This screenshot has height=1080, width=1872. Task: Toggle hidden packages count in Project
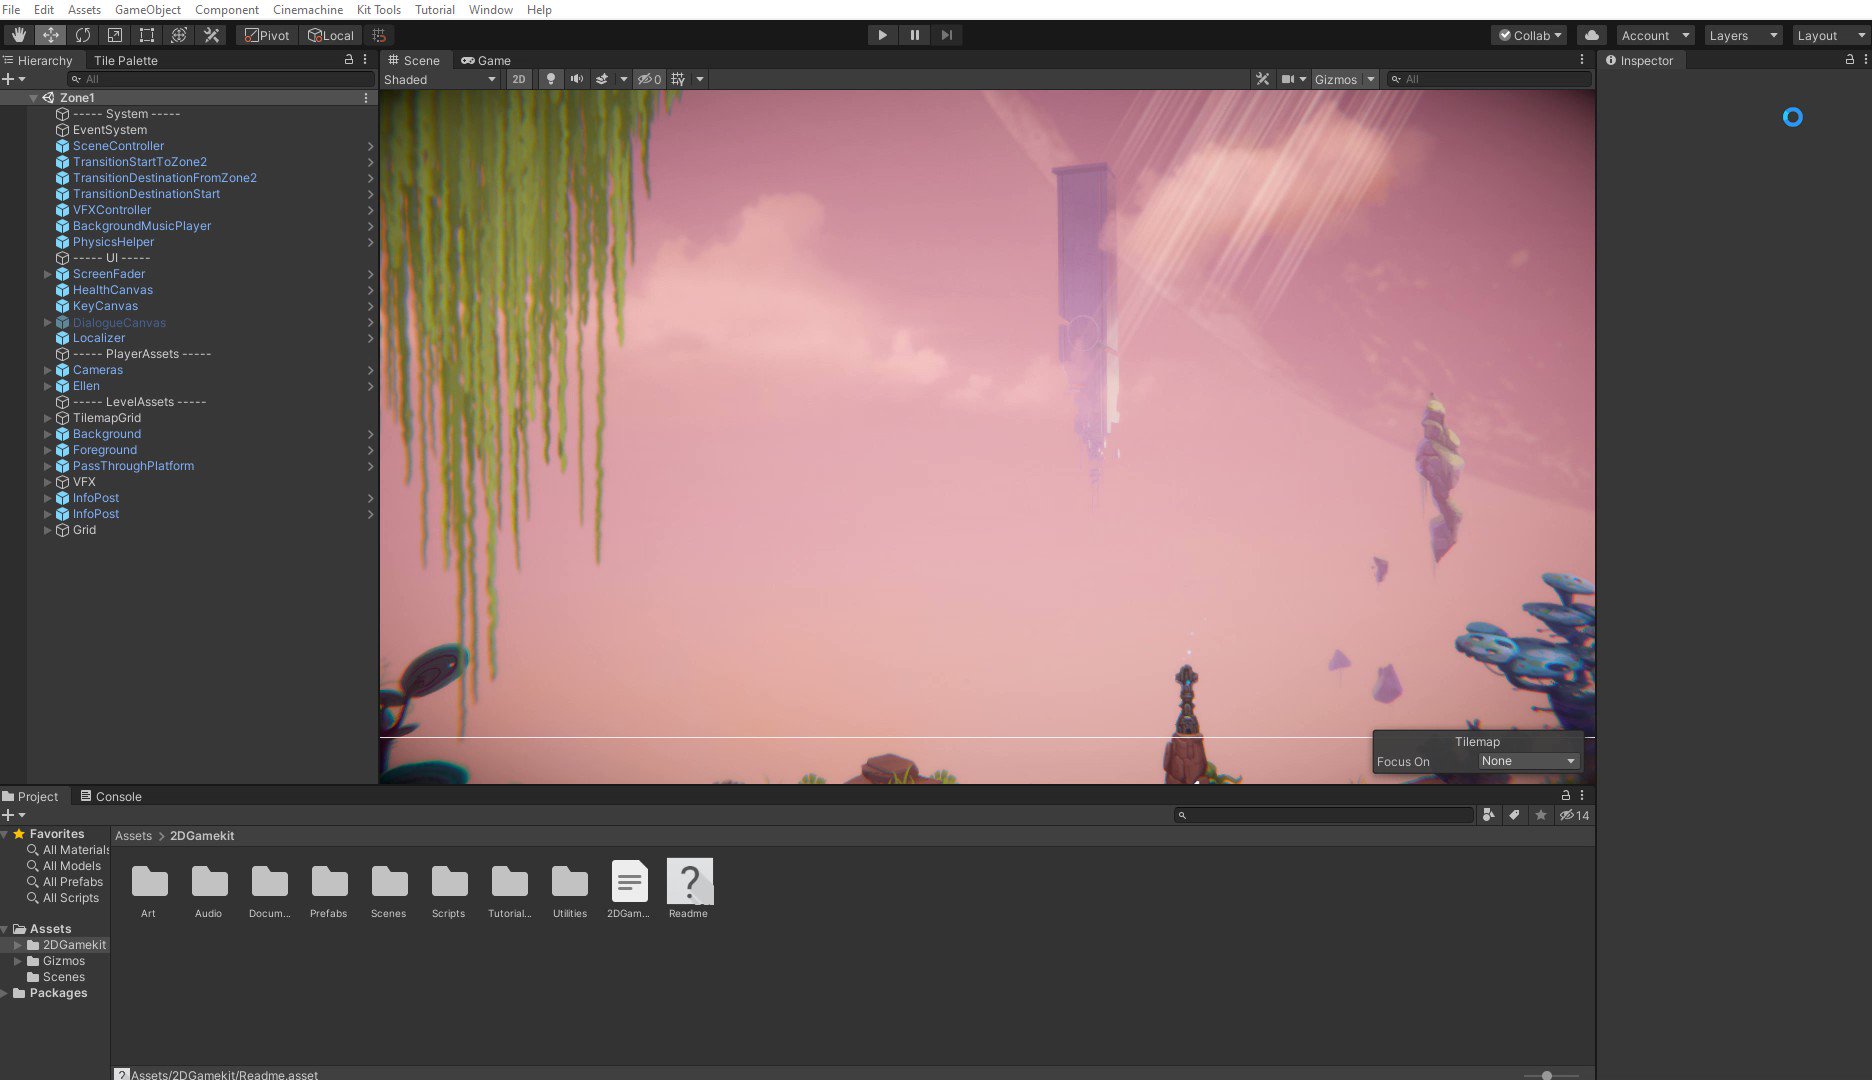coord(1575,815)
